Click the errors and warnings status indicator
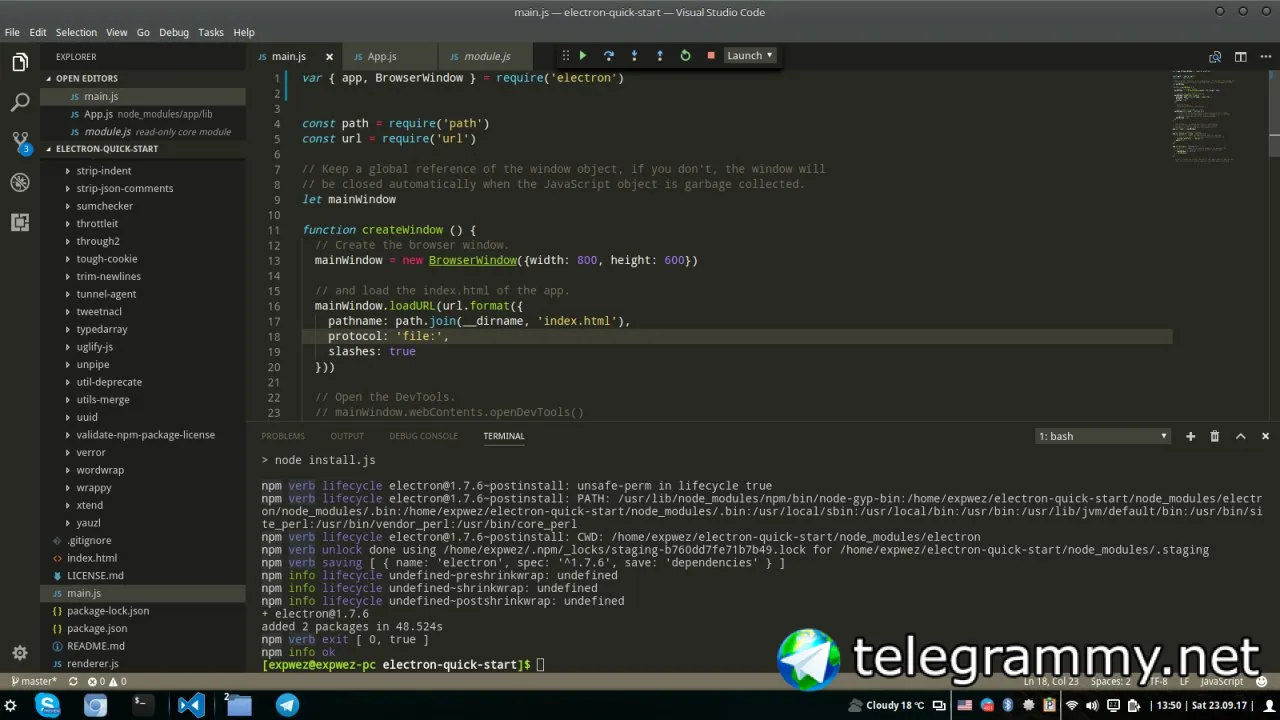Viewport: 1280px width, 720px height. click(107, 681)
